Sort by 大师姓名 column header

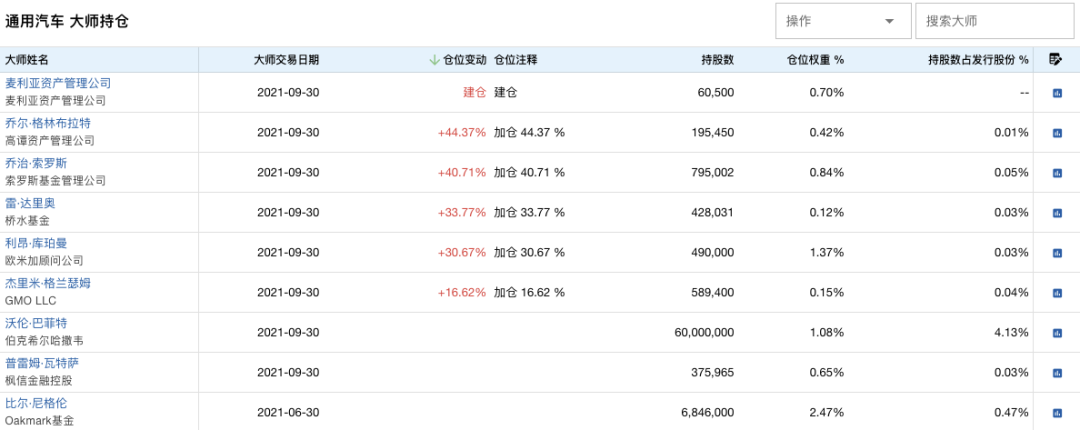27,60
